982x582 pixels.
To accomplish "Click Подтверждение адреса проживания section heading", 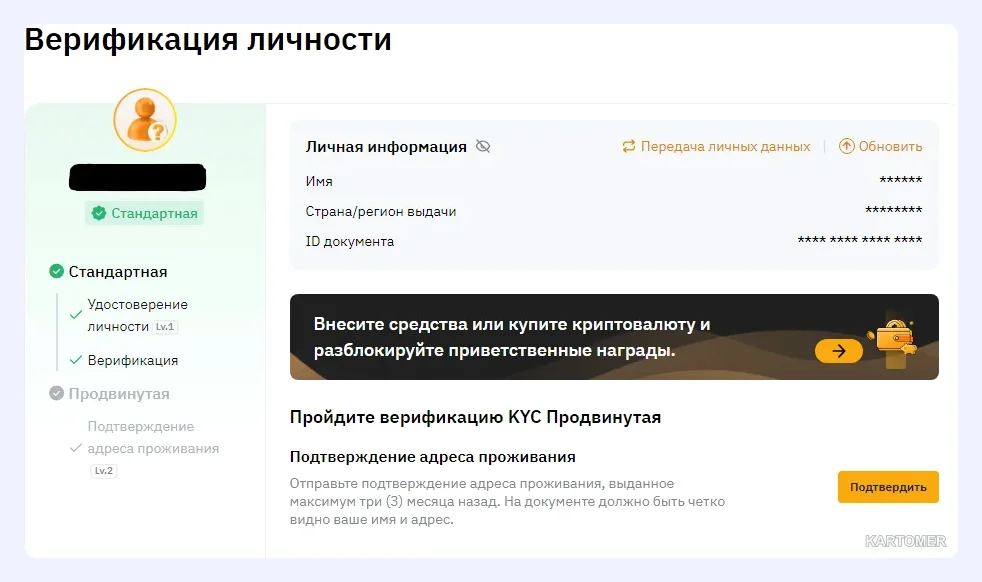I will [x=432, y=457].
